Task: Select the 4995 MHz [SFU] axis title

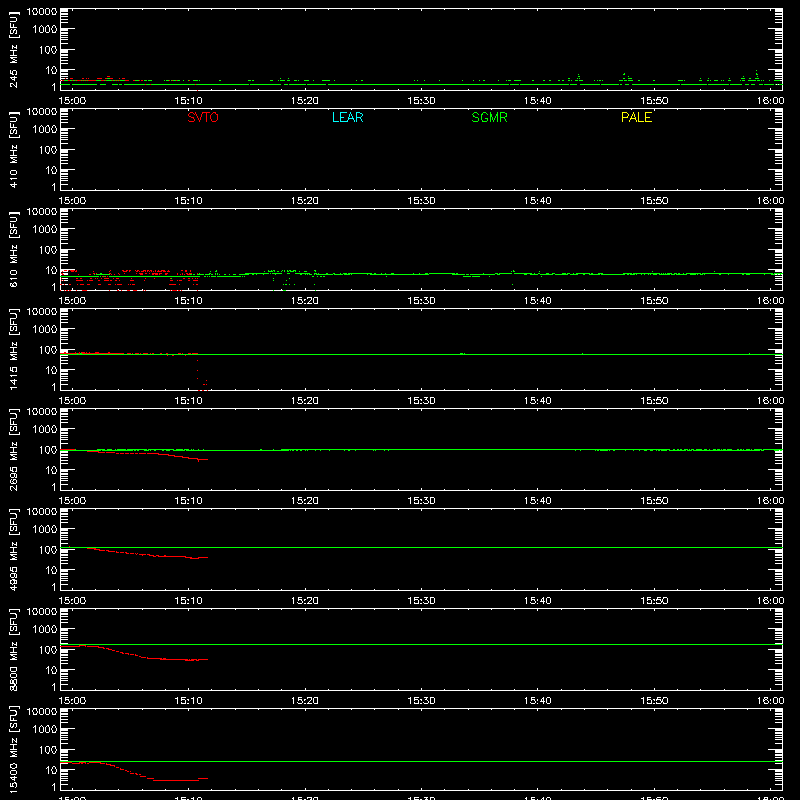Action: click(13, 549)
